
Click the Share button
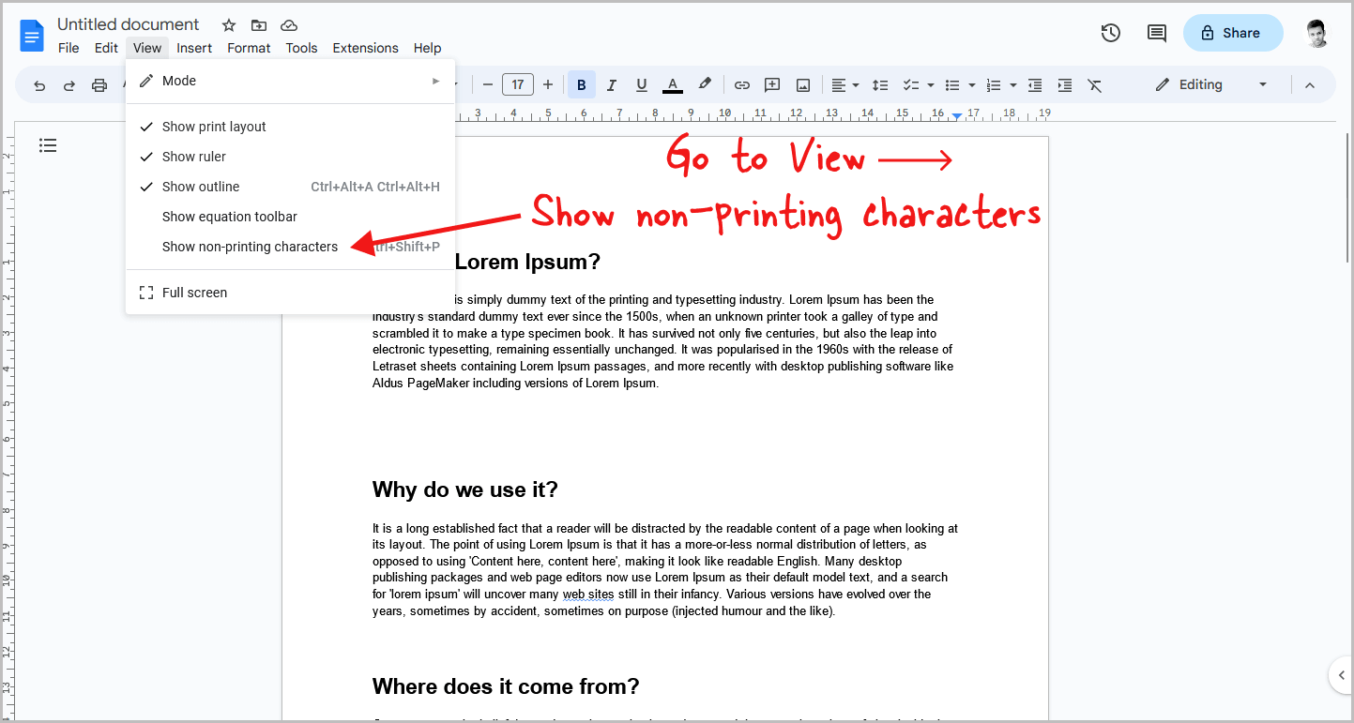pos(1233,33)
